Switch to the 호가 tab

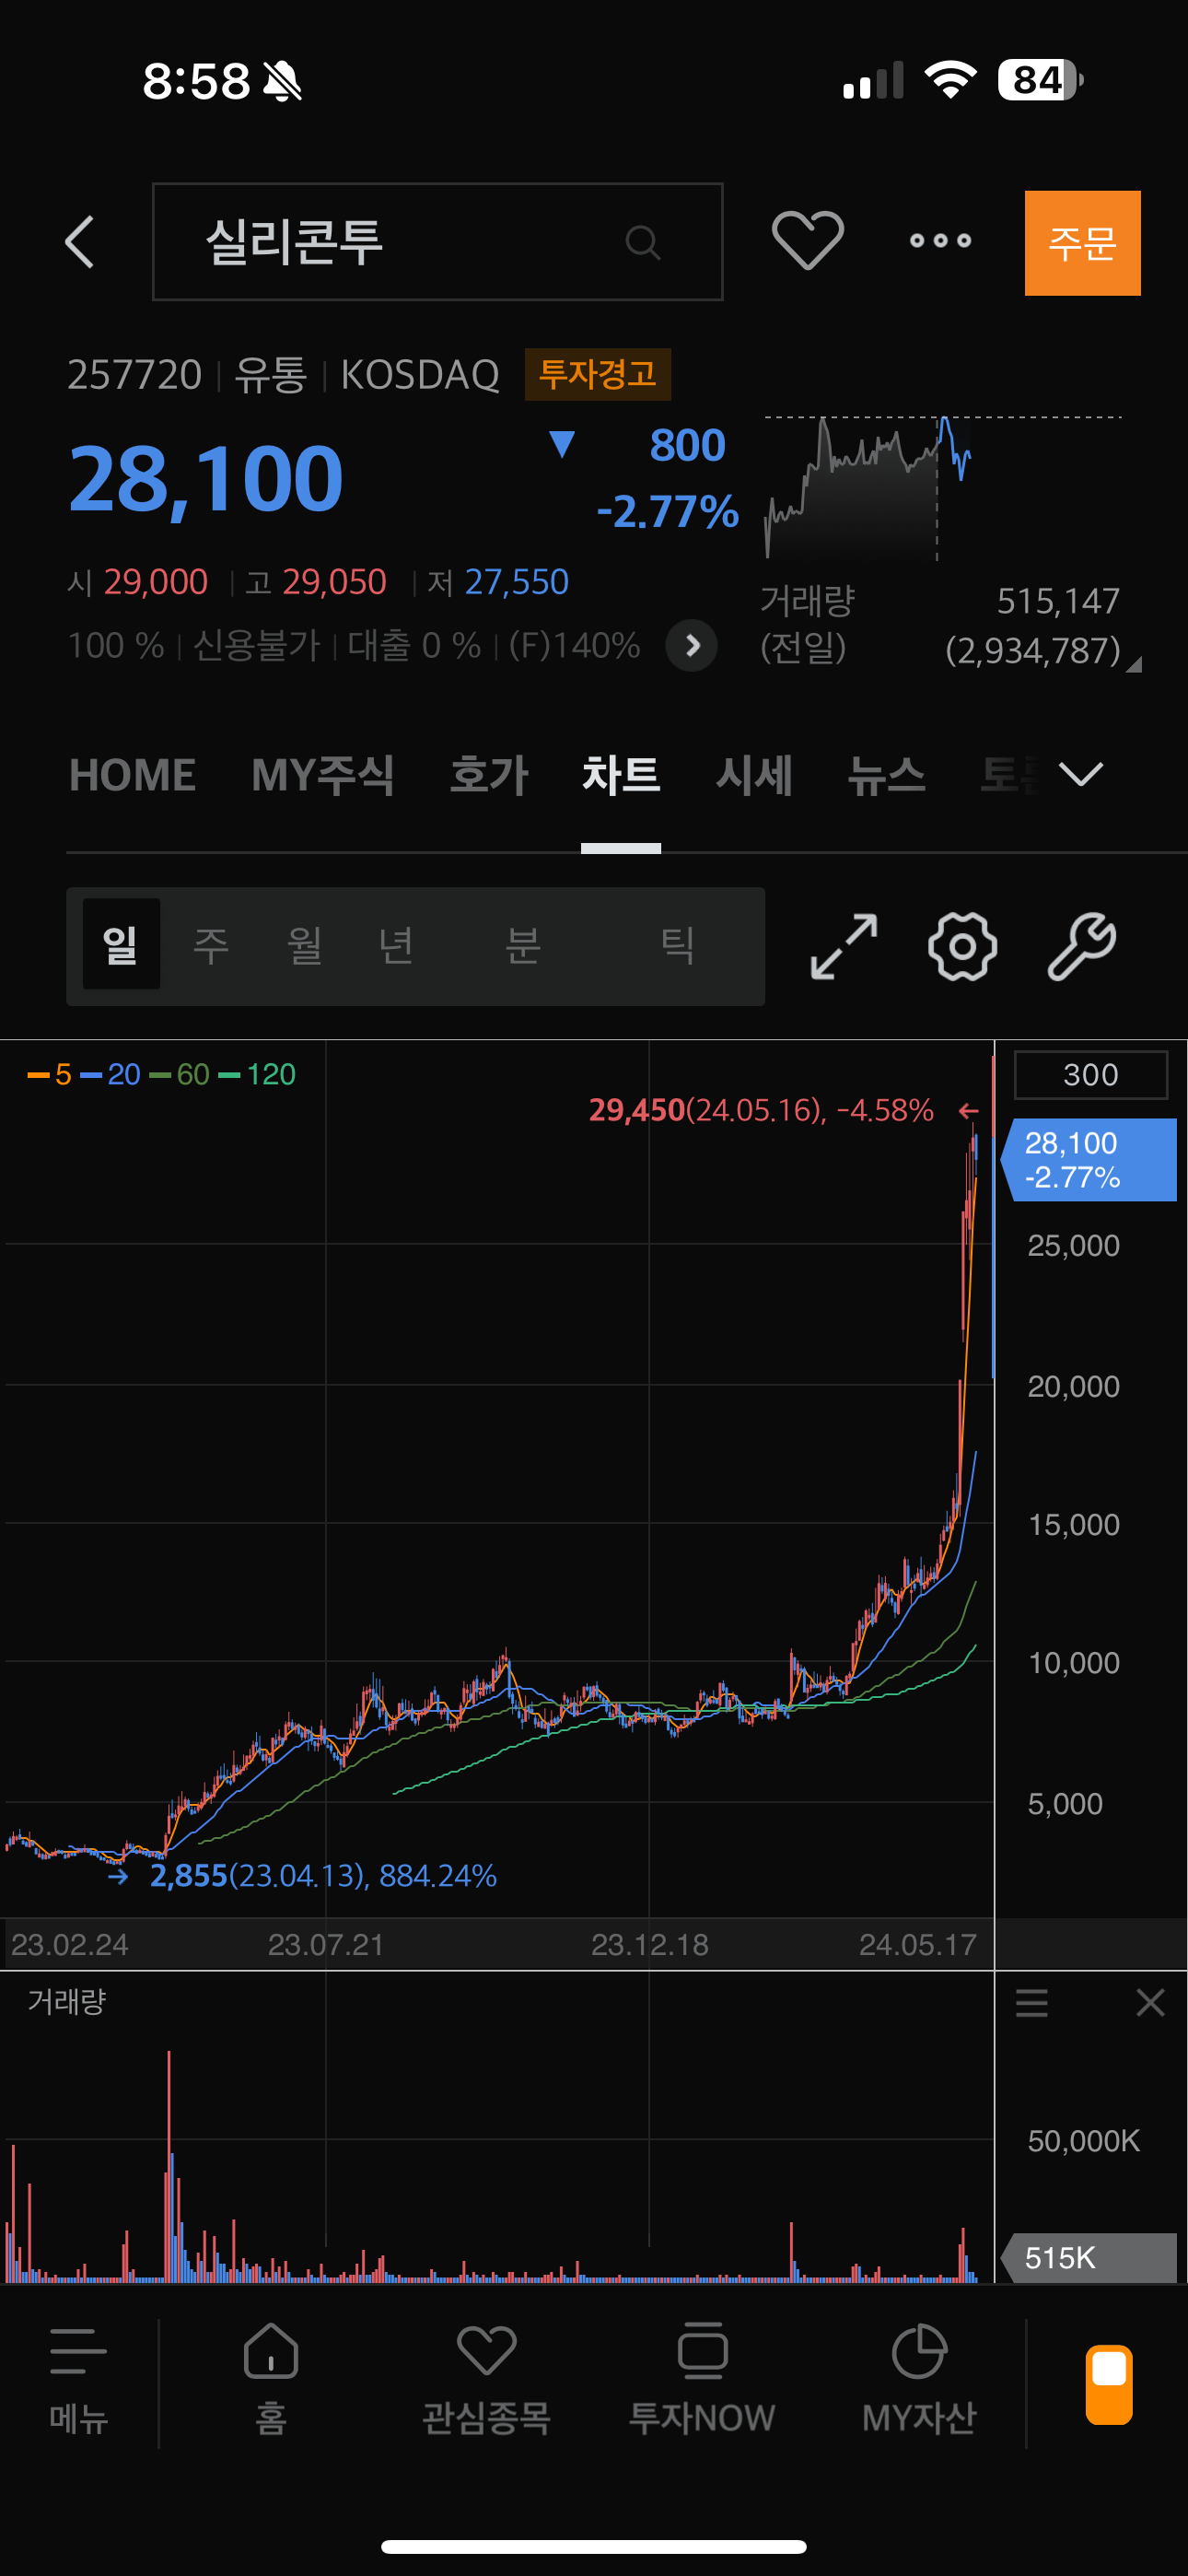tap(489, 775)
